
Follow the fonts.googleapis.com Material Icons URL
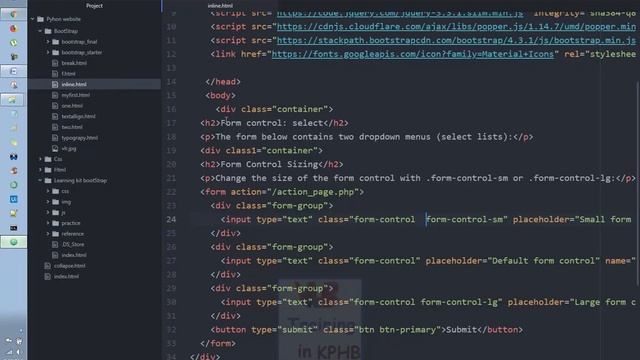413,54
